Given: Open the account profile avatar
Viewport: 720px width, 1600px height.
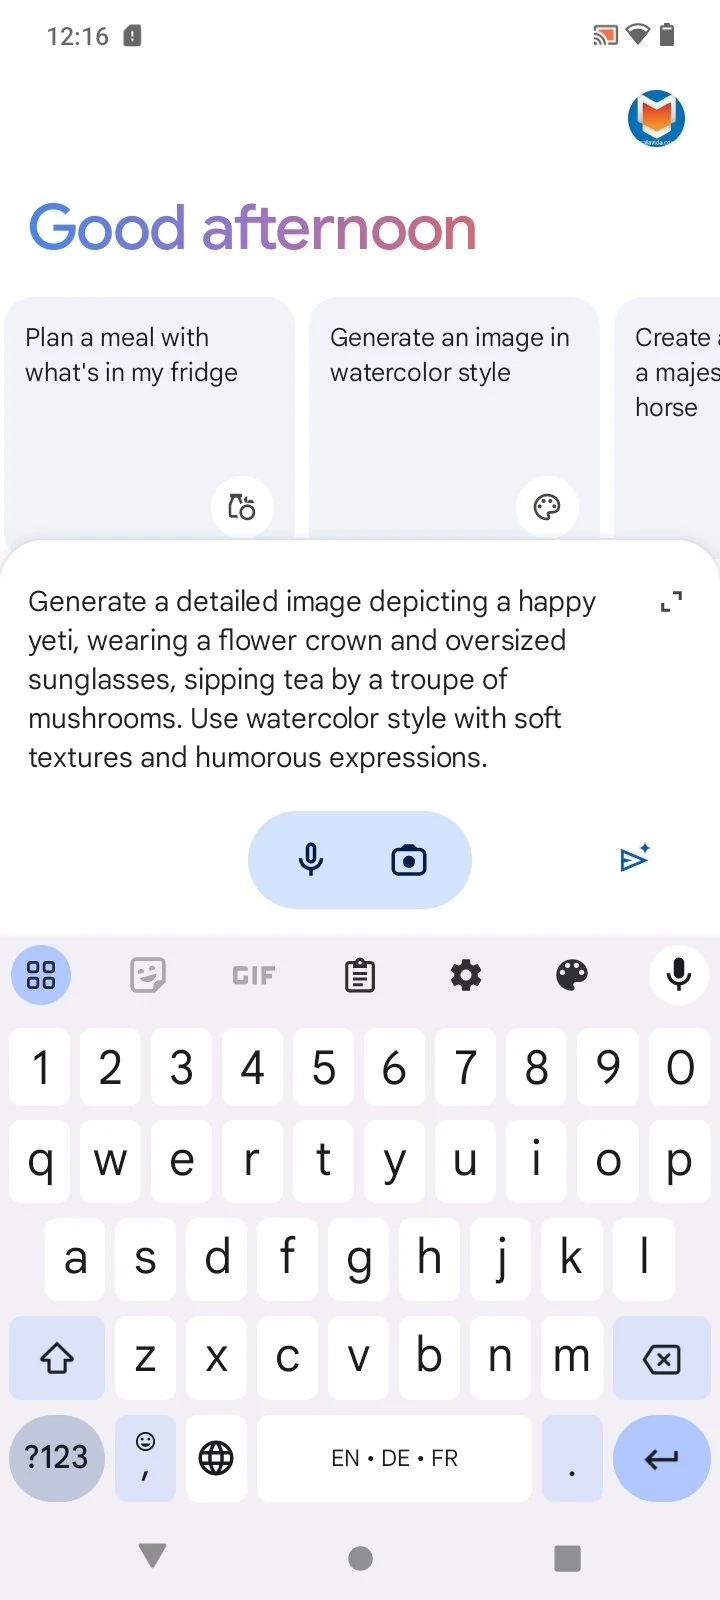Looking at the screenshot, I should point(656,118).
